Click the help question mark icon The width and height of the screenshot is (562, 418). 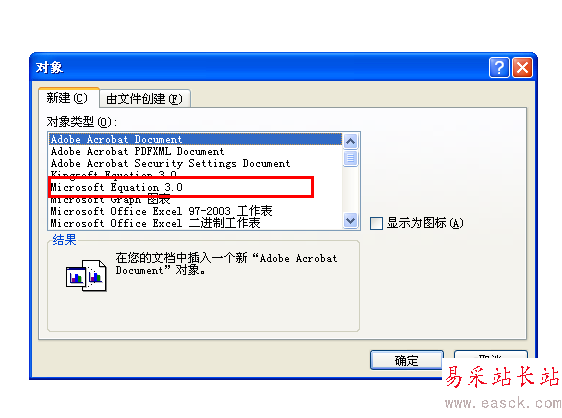[499, 67]
